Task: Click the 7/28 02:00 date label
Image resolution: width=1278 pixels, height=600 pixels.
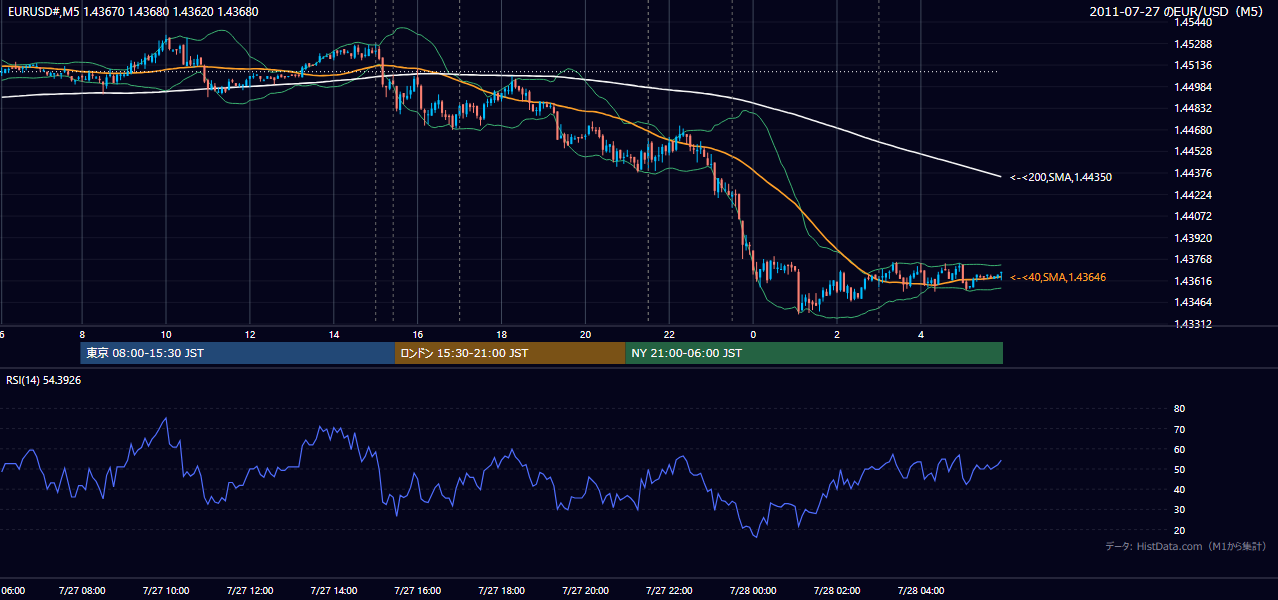Action: (838, 591)
